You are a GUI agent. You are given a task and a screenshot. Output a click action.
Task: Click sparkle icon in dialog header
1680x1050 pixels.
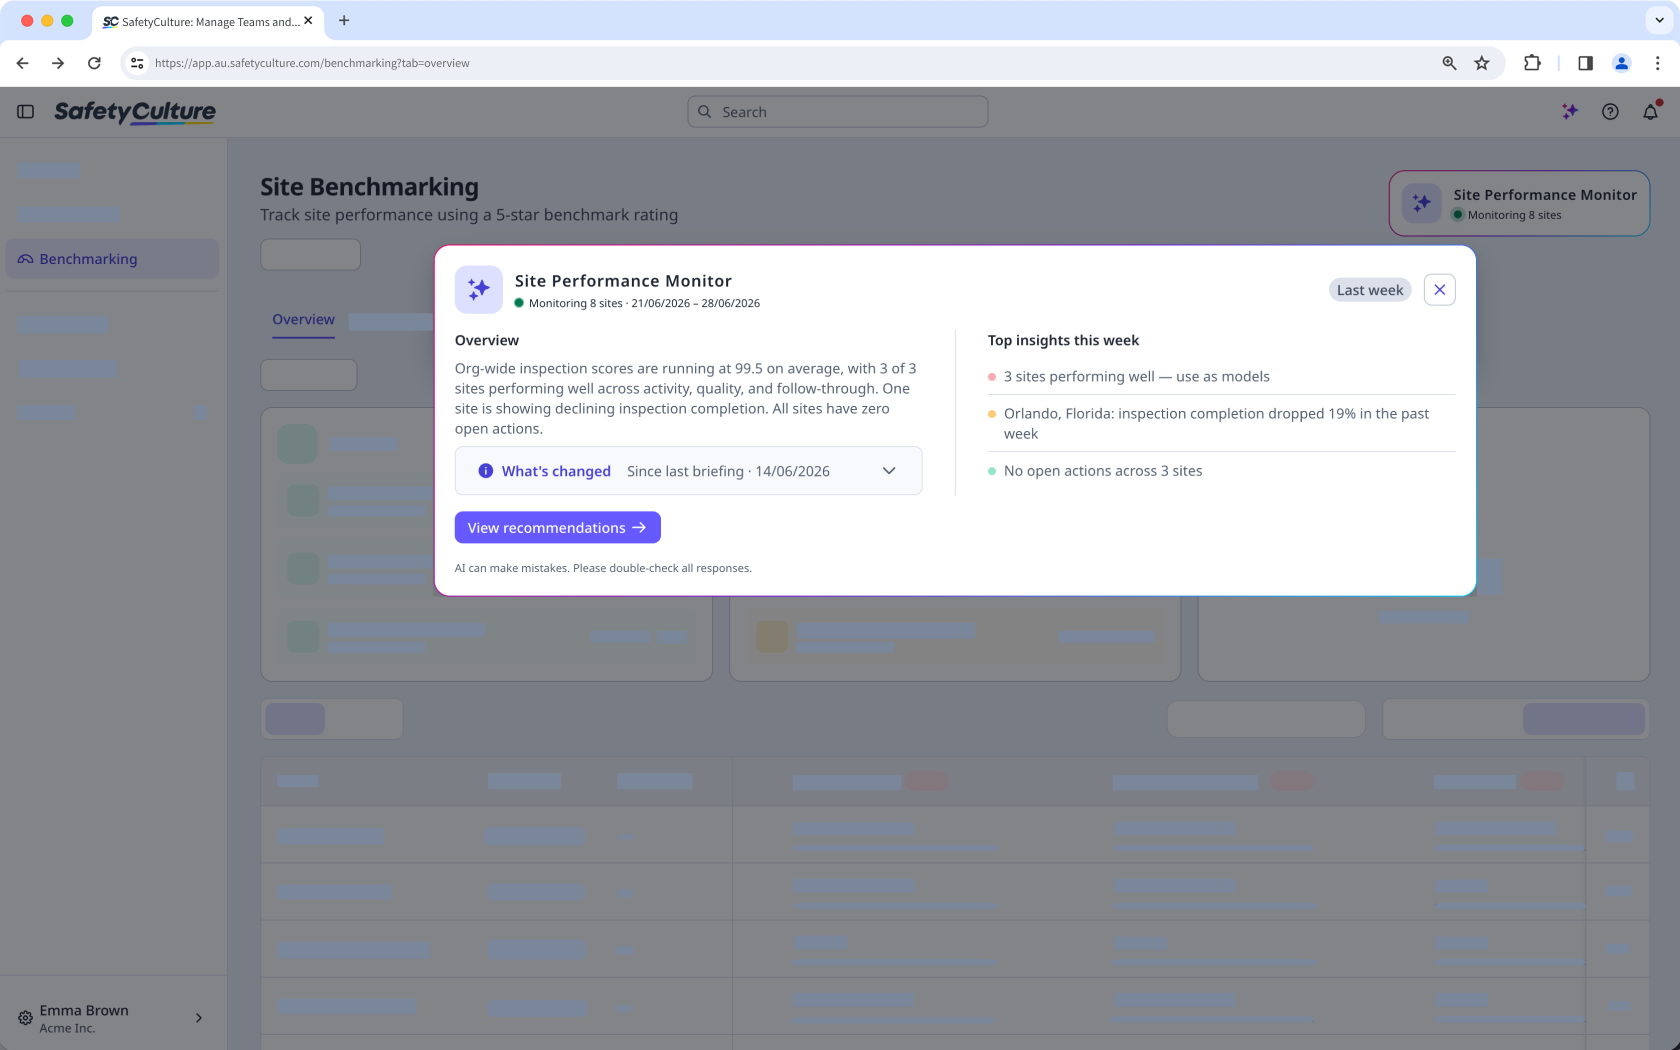pos(479,290)
